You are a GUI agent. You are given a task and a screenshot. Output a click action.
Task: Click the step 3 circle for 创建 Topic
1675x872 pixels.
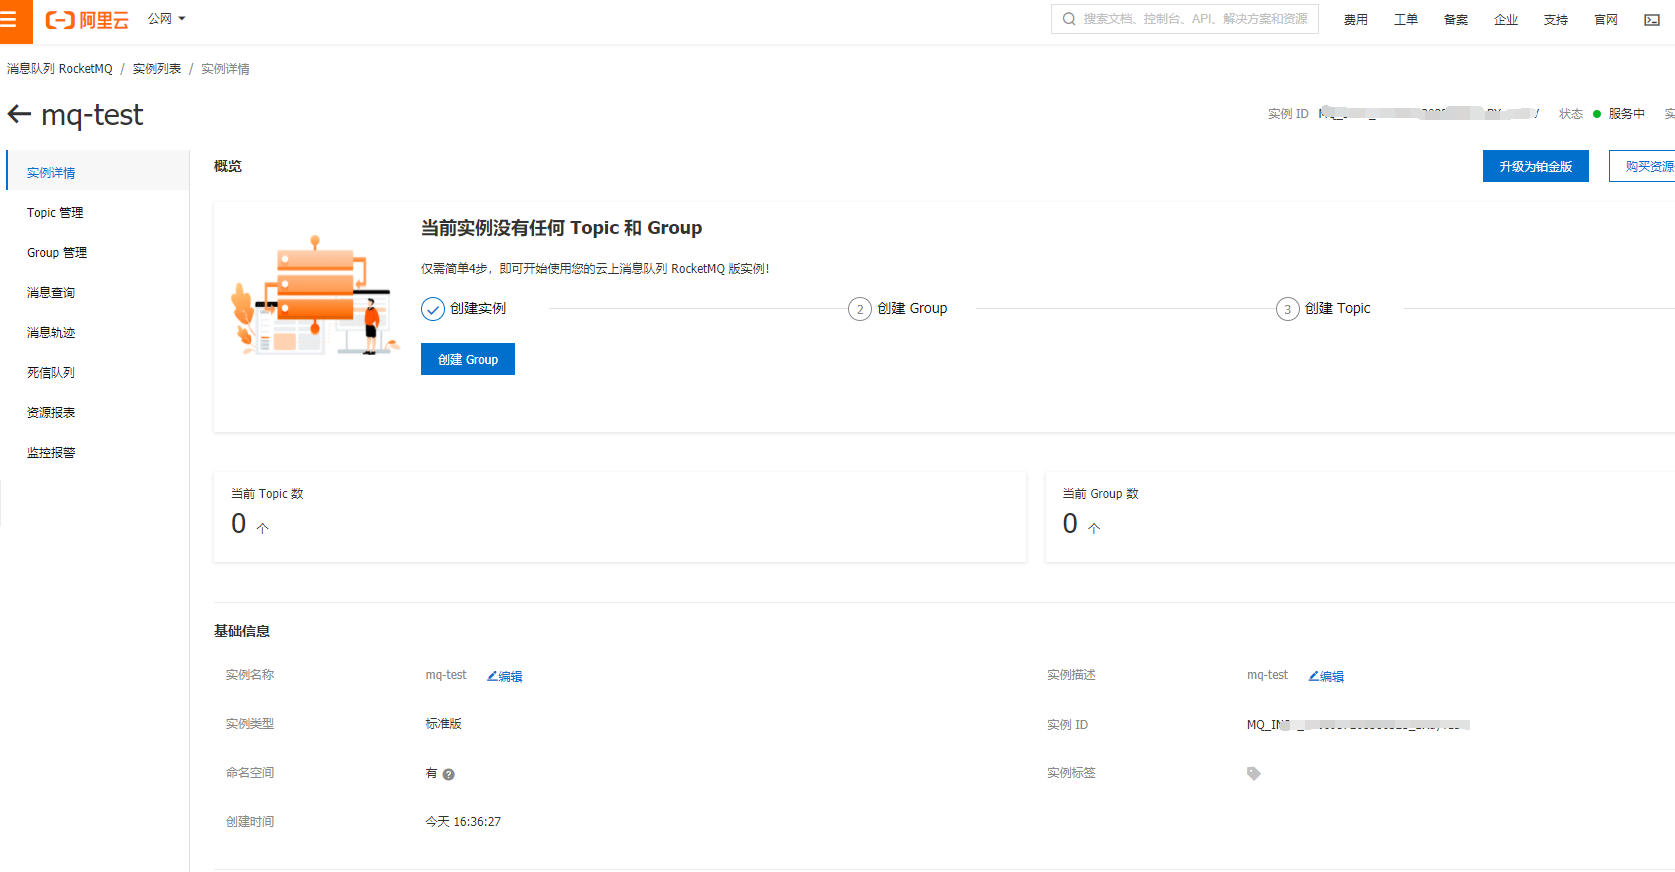pos(1287,309)
